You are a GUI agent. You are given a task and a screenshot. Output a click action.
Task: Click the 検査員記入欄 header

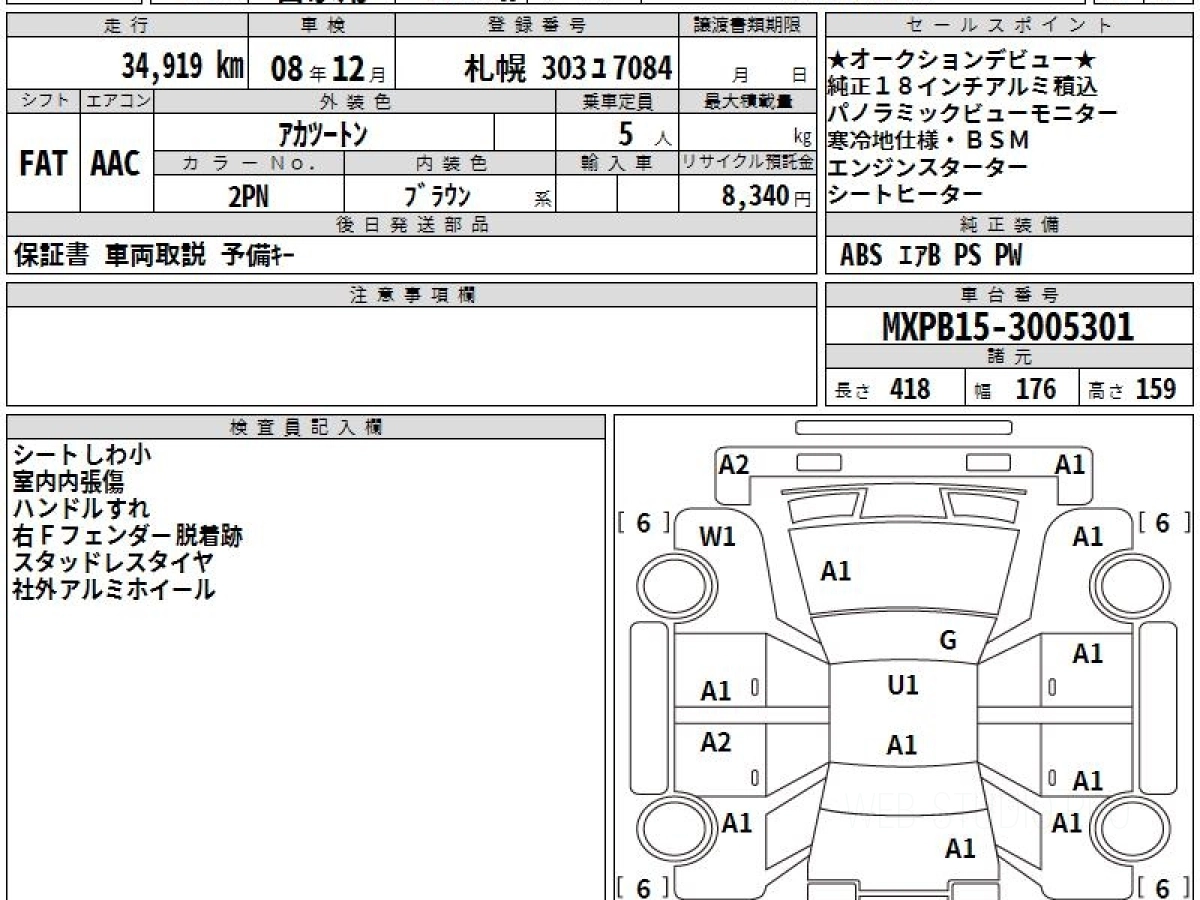(306, 426)
